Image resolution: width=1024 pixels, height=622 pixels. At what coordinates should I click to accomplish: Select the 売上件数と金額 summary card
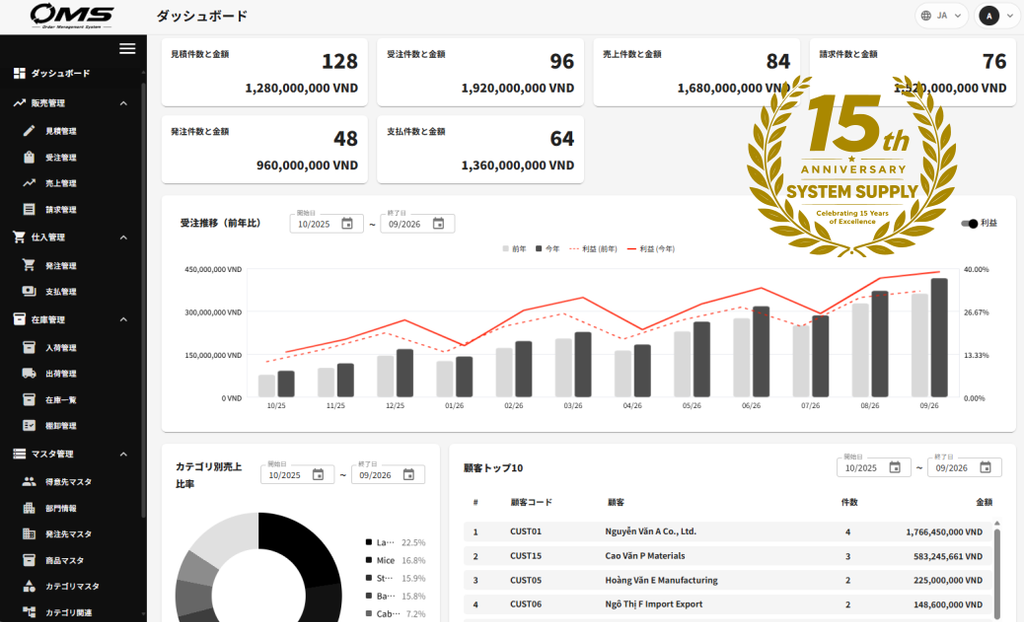(x=697, y=72)
